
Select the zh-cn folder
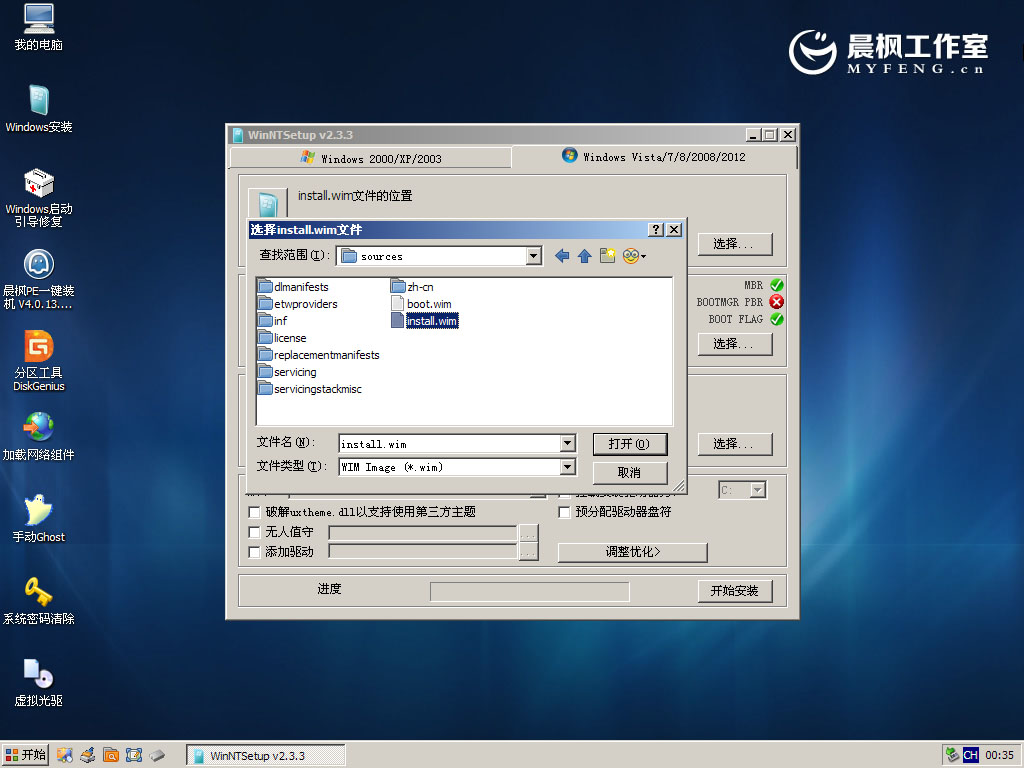(x=412, y=287)
